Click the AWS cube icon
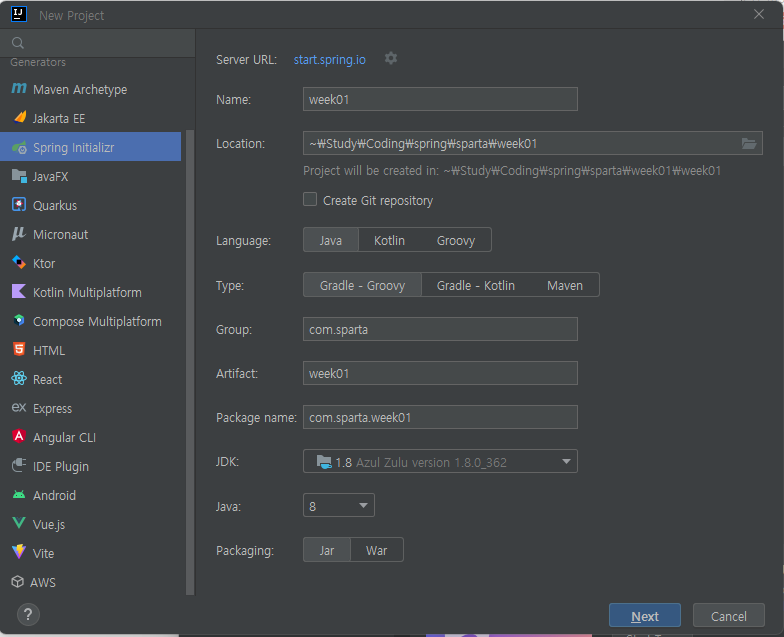The height and width of the screenshot is (637, 784). pyautogui.click(x=18, y=582)
